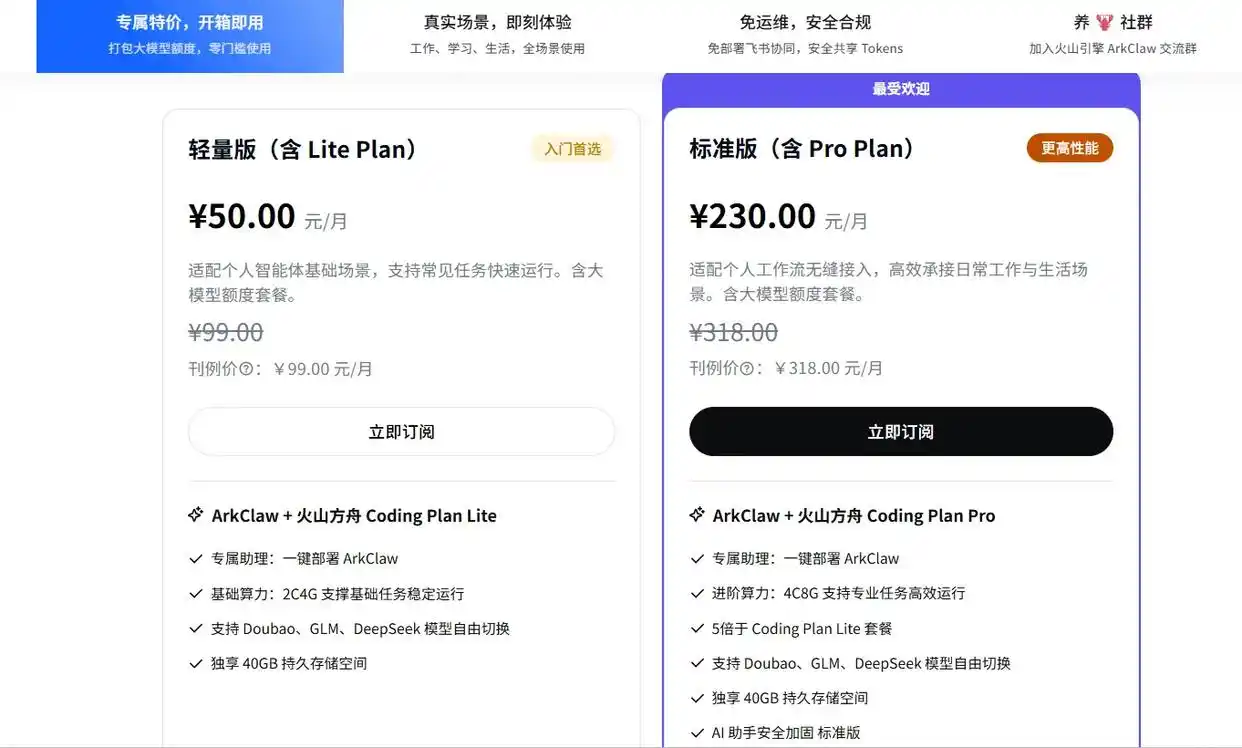Click the 更高性能 badge

1069,148
